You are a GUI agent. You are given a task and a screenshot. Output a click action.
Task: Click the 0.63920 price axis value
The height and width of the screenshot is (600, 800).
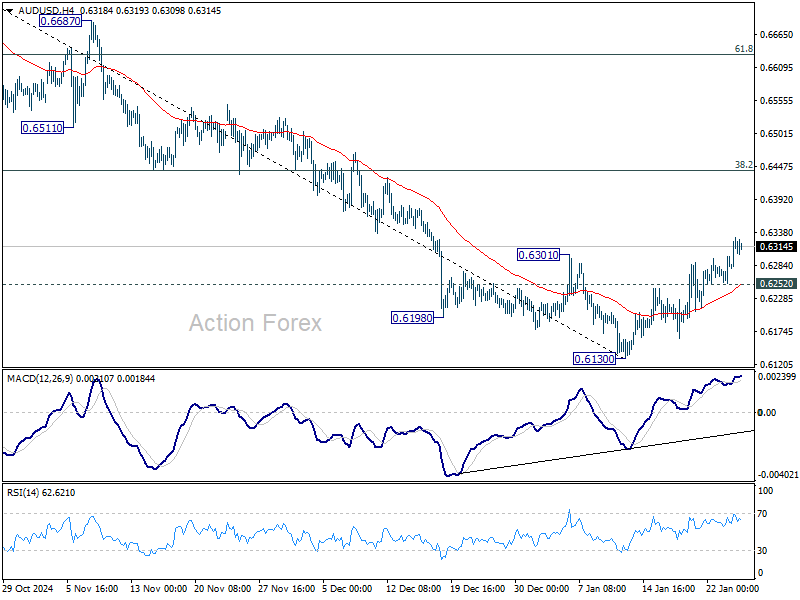click(777, 199)
